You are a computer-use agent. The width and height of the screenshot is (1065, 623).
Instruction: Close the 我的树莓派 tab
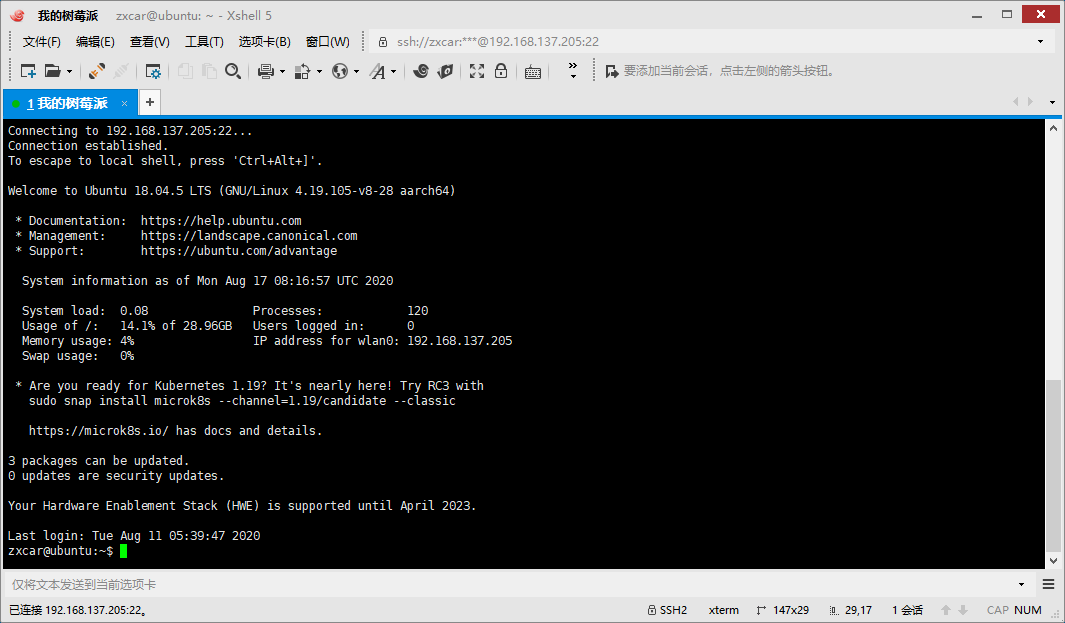pyautogui.click(x=124, y=103)
